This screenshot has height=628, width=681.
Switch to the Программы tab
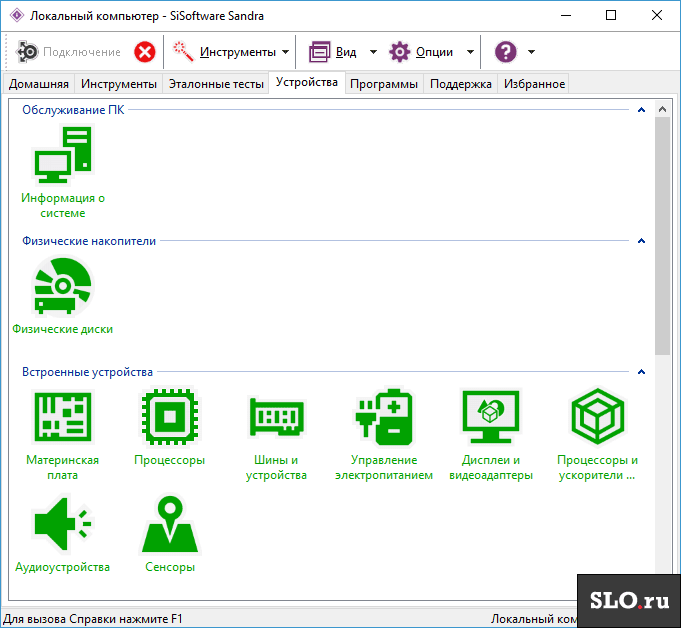point(383,84)
